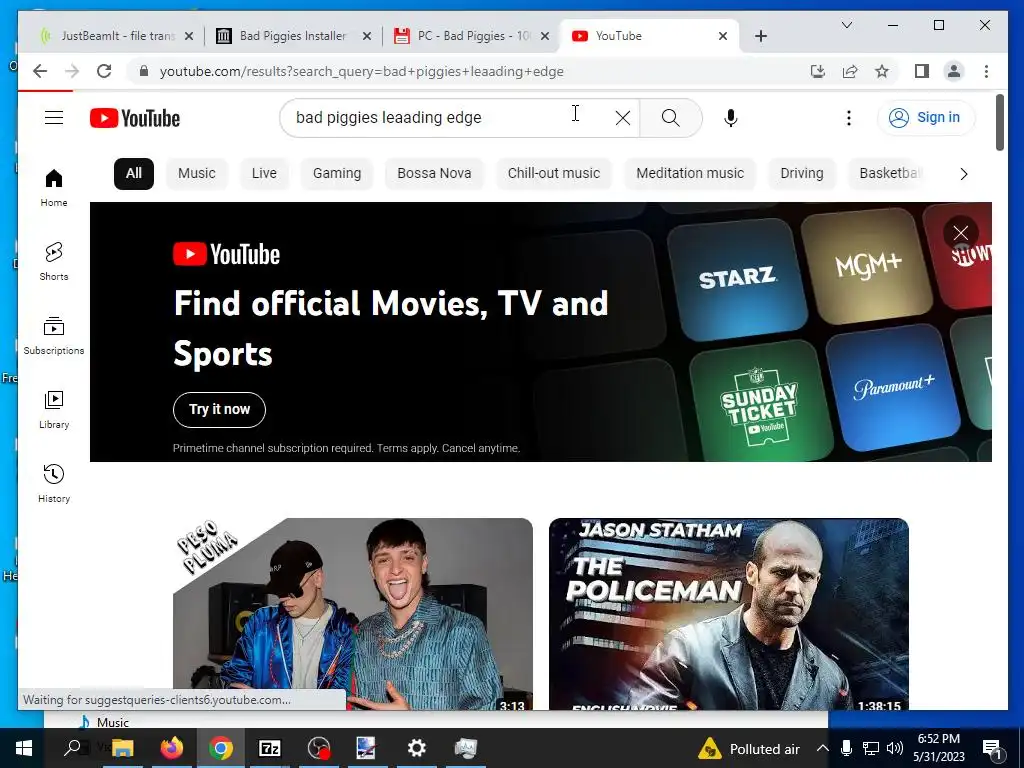The image size is (1024, 768).
Task: Click the page vertical scrollbar thumb
Action: click(x=999, y=123)
